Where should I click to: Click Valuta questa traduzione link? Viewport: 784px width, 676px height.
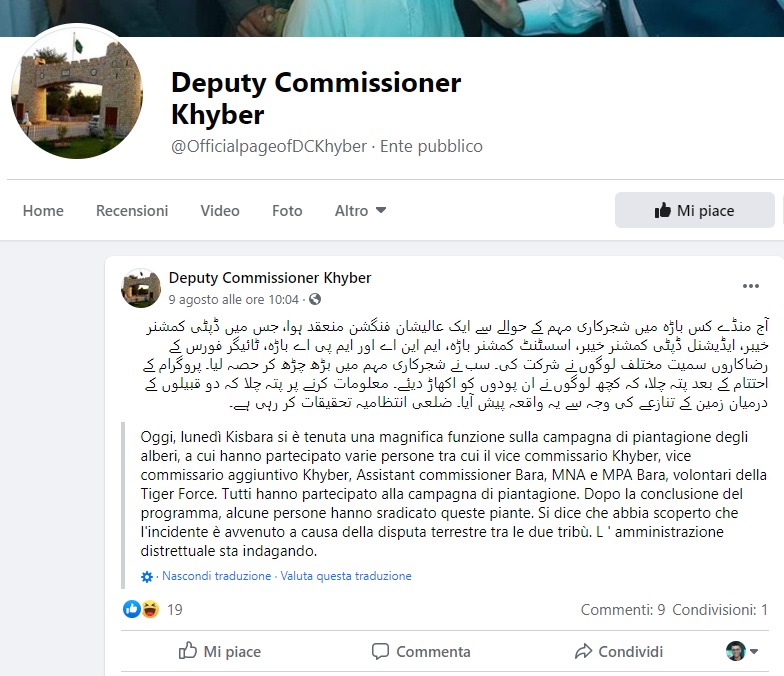click(346, 576)
